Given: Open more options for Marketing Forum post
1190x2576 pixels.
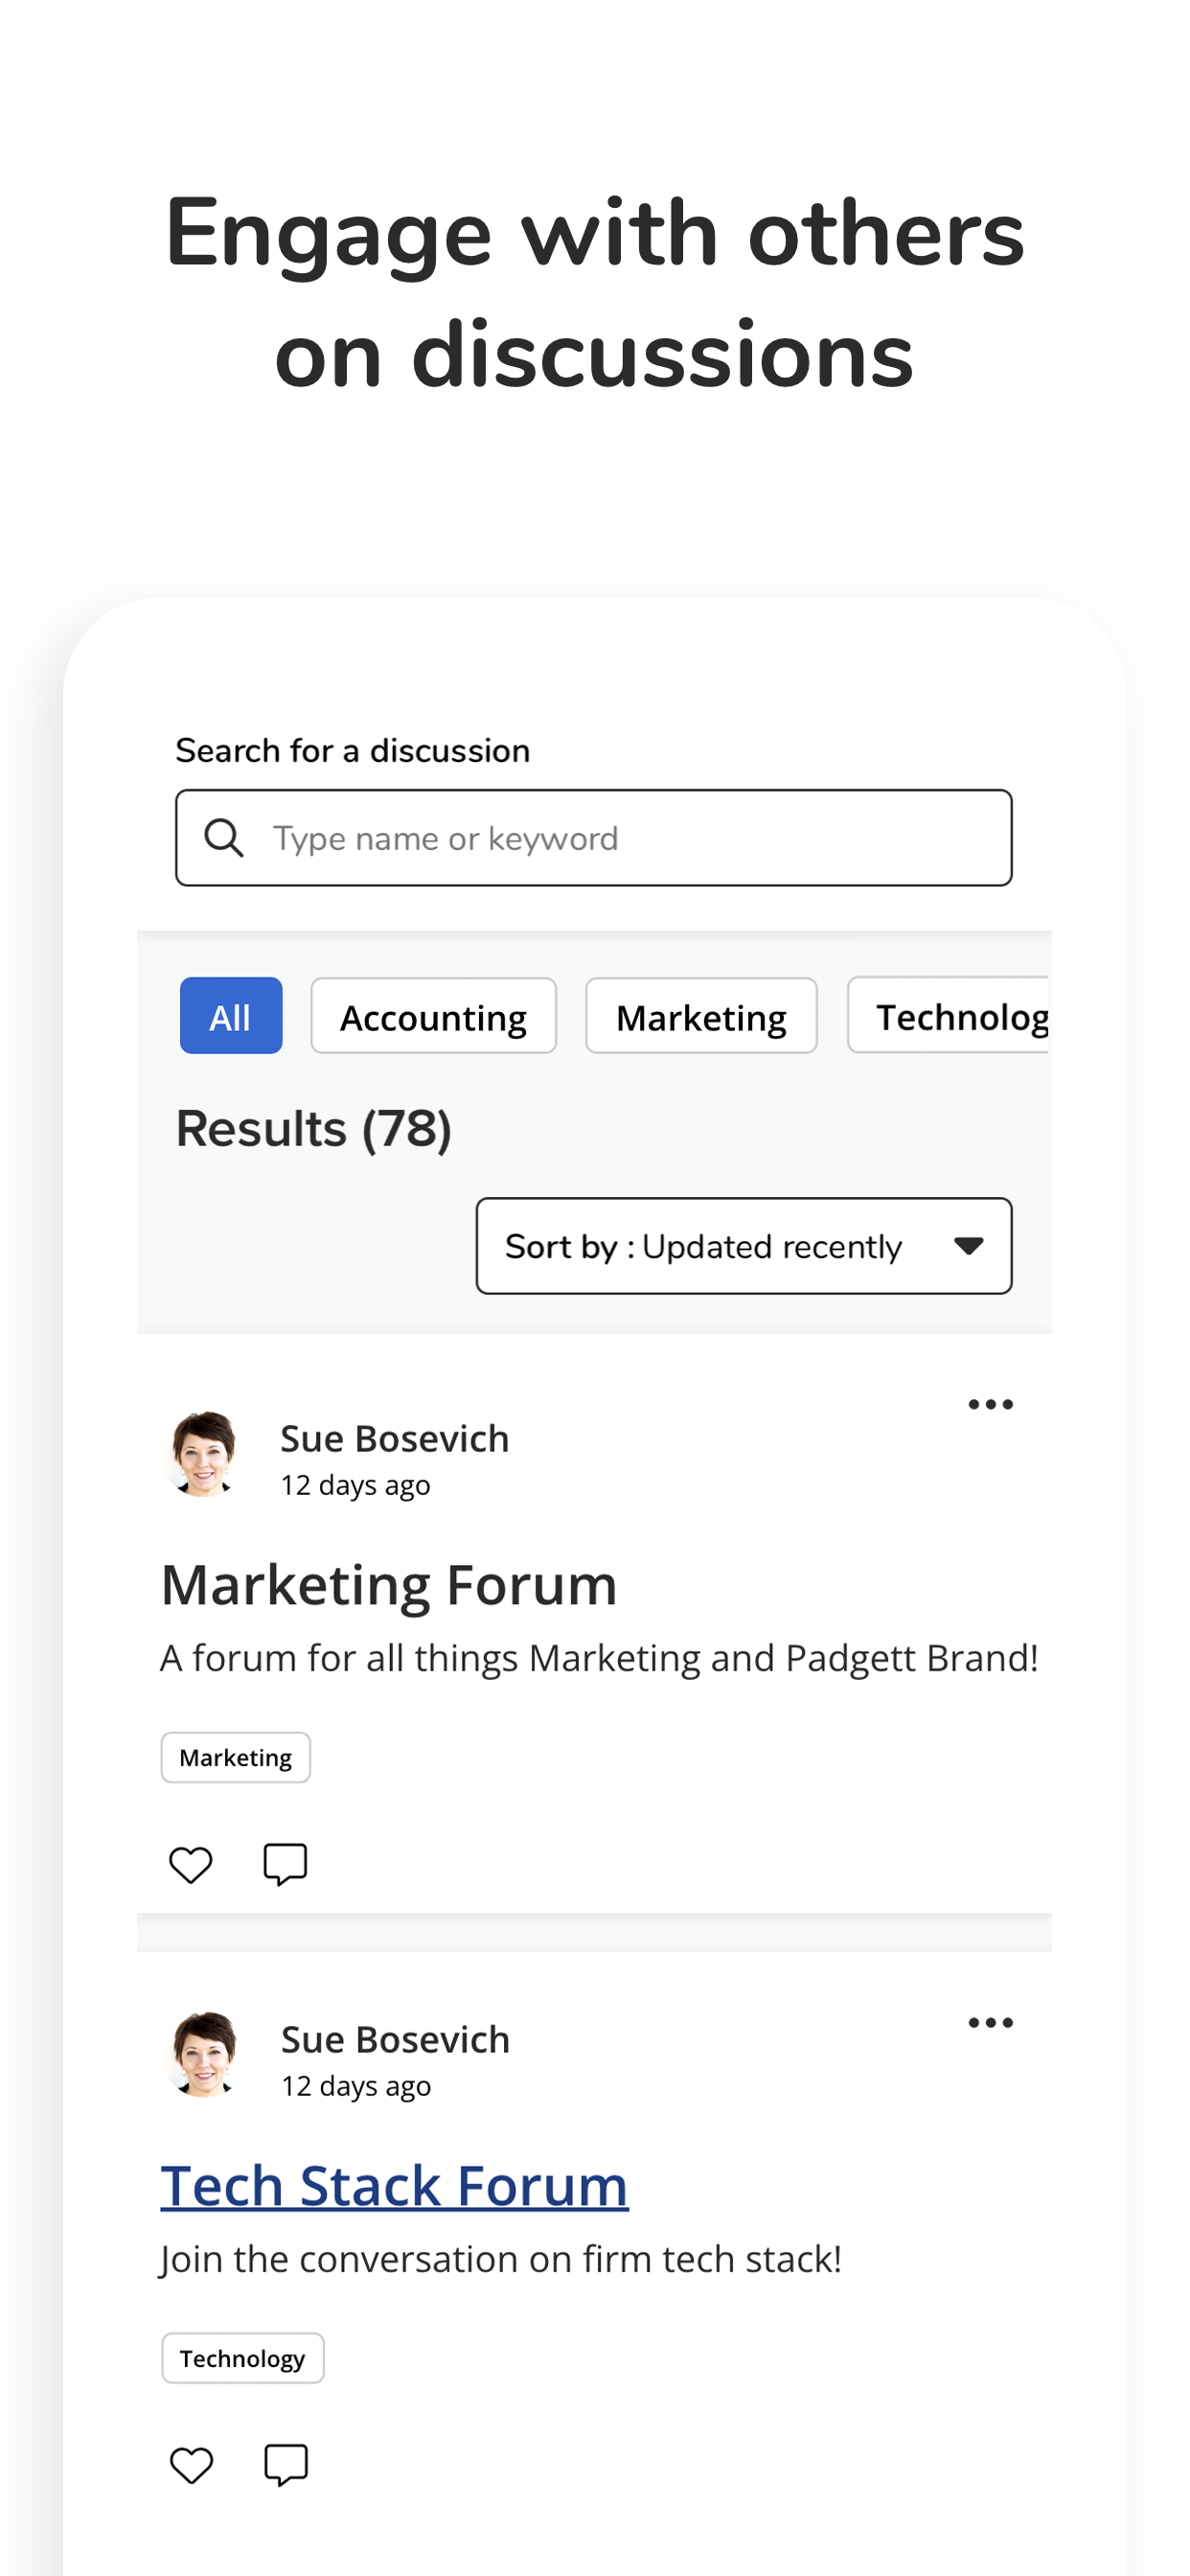Looking at the screenshot, I should [990, 1405].
